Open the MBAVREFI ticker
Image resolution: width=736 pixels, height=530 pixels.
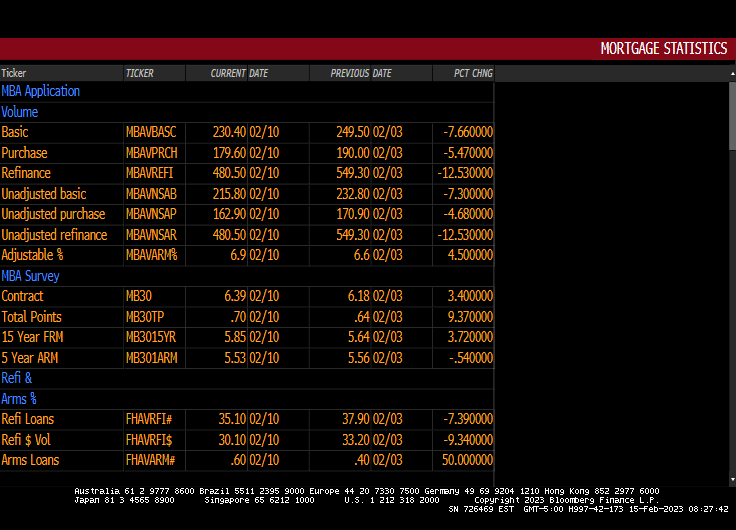(x=150, y=173)
